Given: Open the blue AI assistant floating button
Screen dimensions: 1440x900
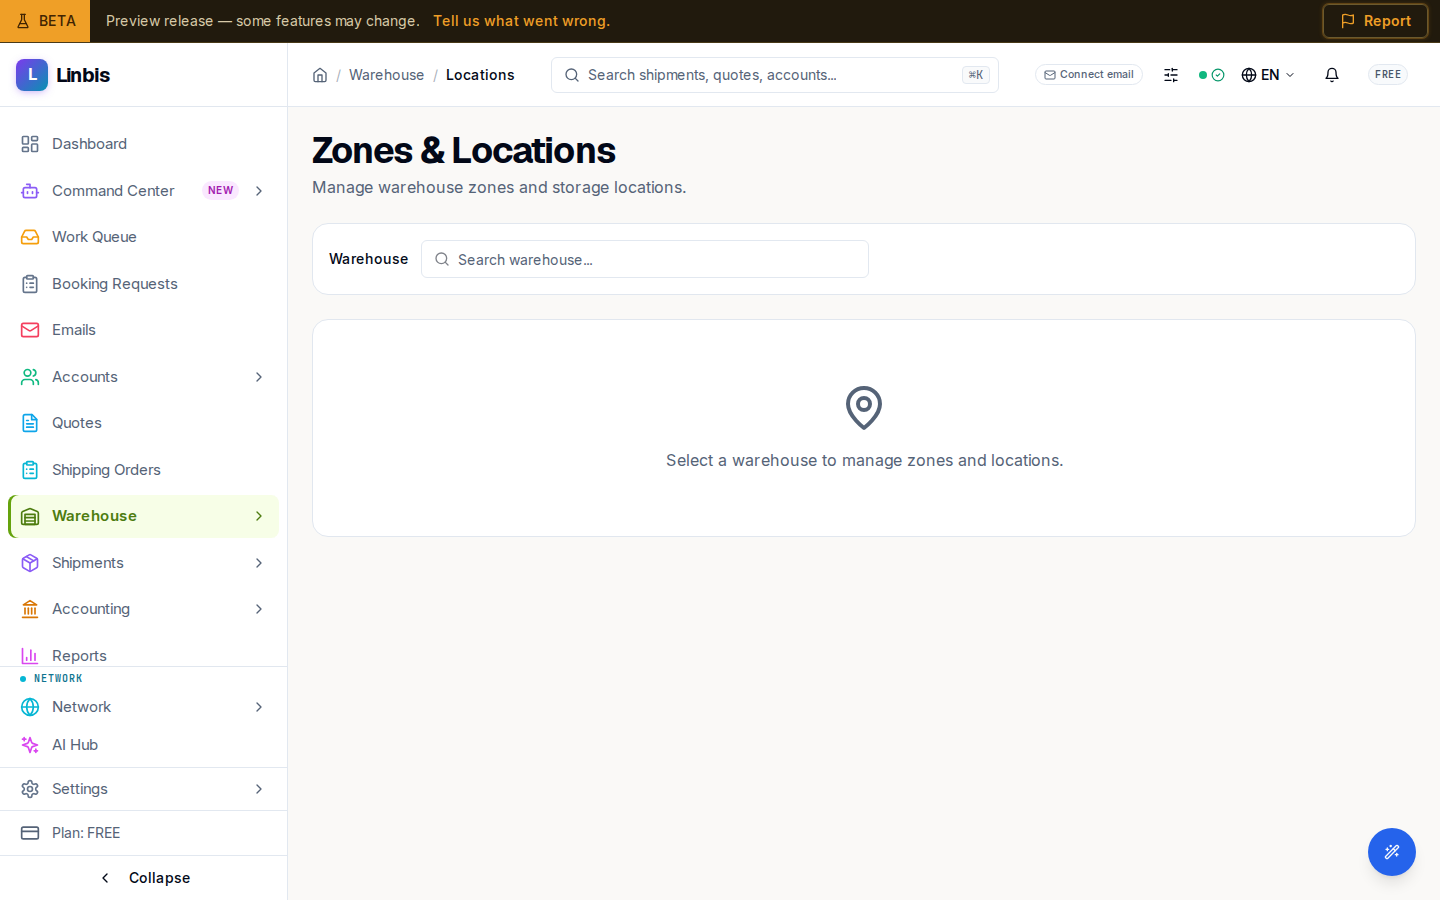Looking at the screenshot, I should 1392,852.
